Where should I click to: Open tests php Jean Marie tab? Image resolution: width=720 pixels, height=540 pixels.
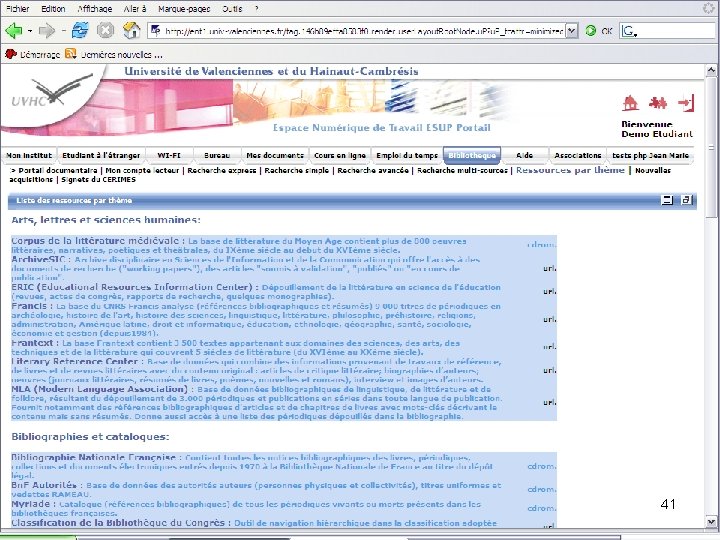coord(650,156)
